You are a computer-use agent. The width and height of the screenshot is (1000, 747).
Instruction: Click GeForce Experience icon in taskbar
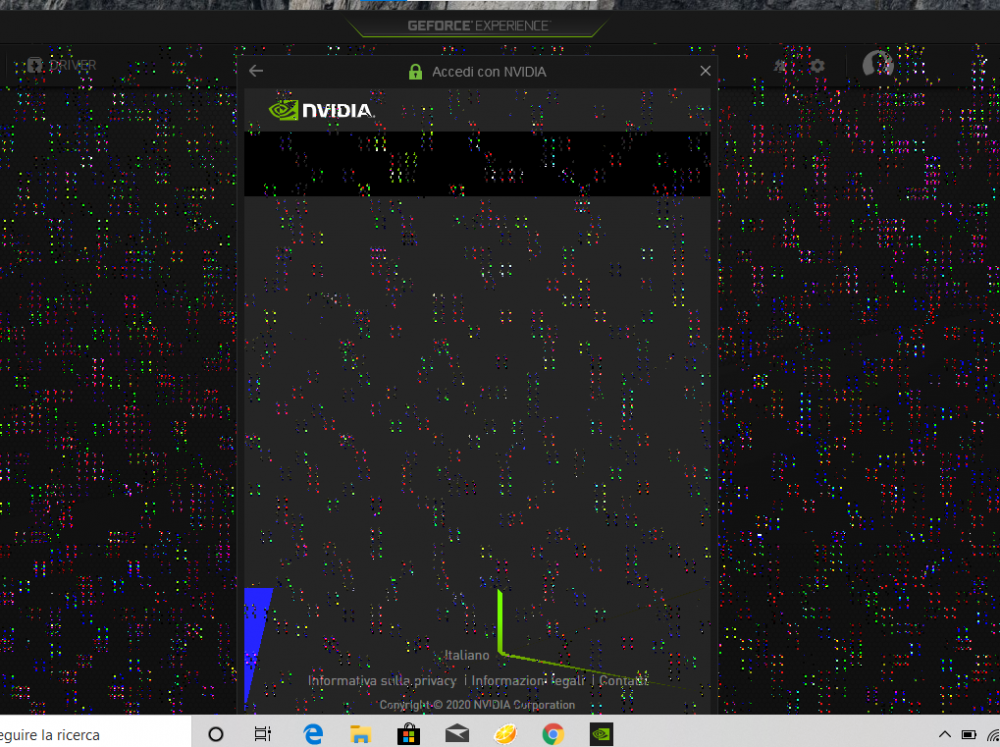[601, 734]
